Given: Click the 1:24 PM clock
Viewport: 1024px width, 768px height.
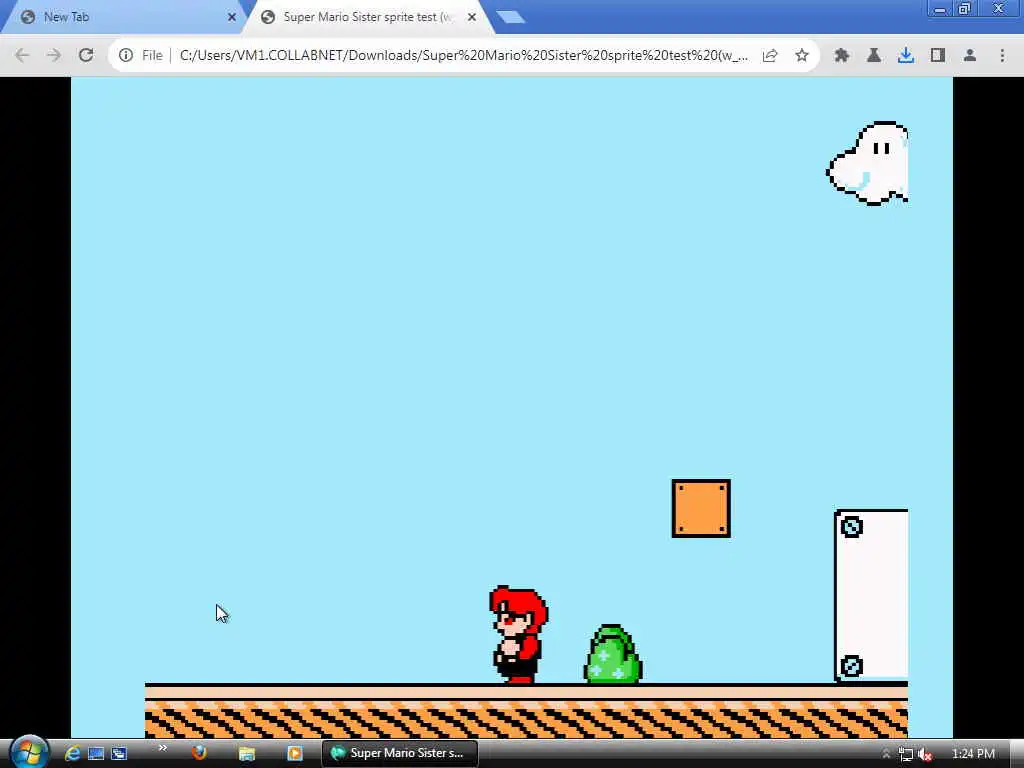Looking at the screenshot, I should coord(973,754).
